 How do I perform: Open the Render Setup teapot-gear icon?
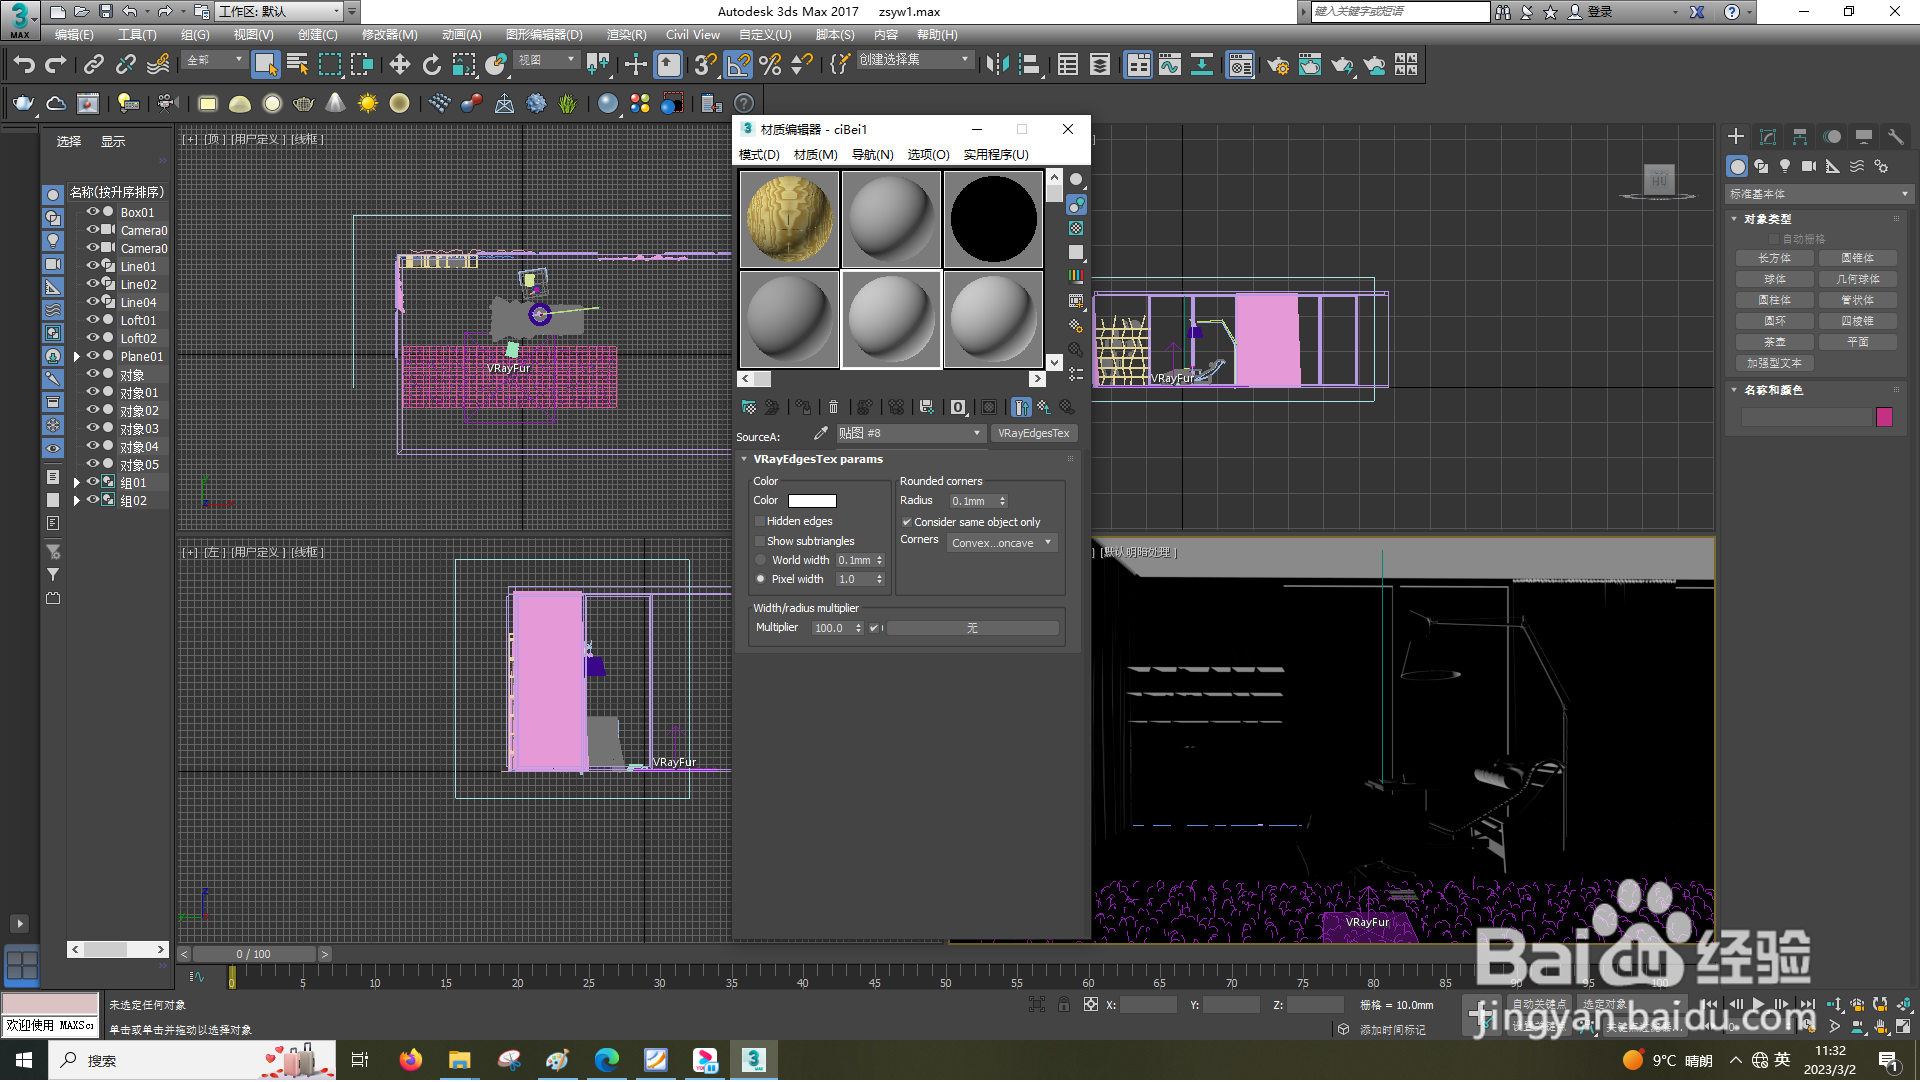pyautogui.click(x=1278, y=65)
